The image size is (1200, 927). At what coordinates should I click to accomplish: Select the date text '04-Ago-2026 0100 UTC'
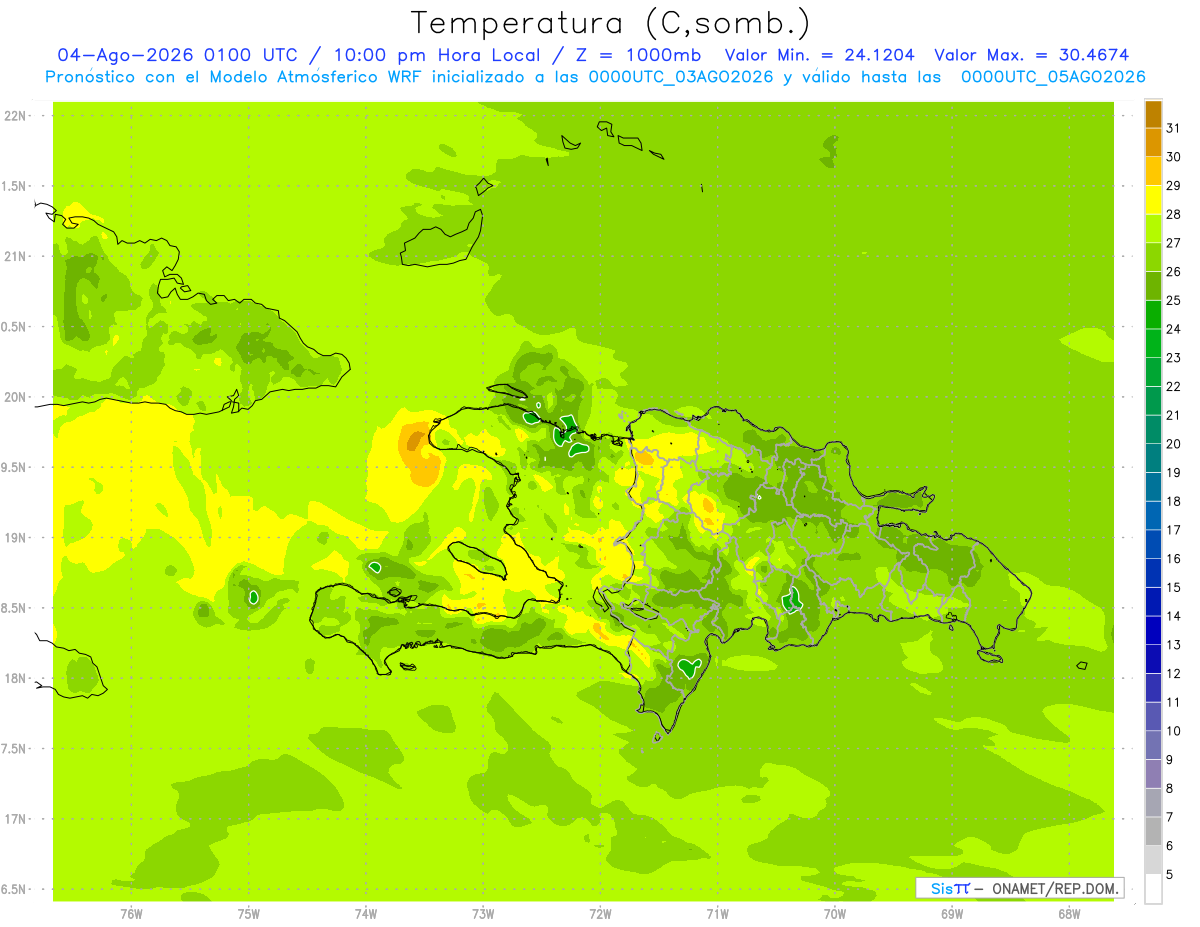tap(177, 55)
